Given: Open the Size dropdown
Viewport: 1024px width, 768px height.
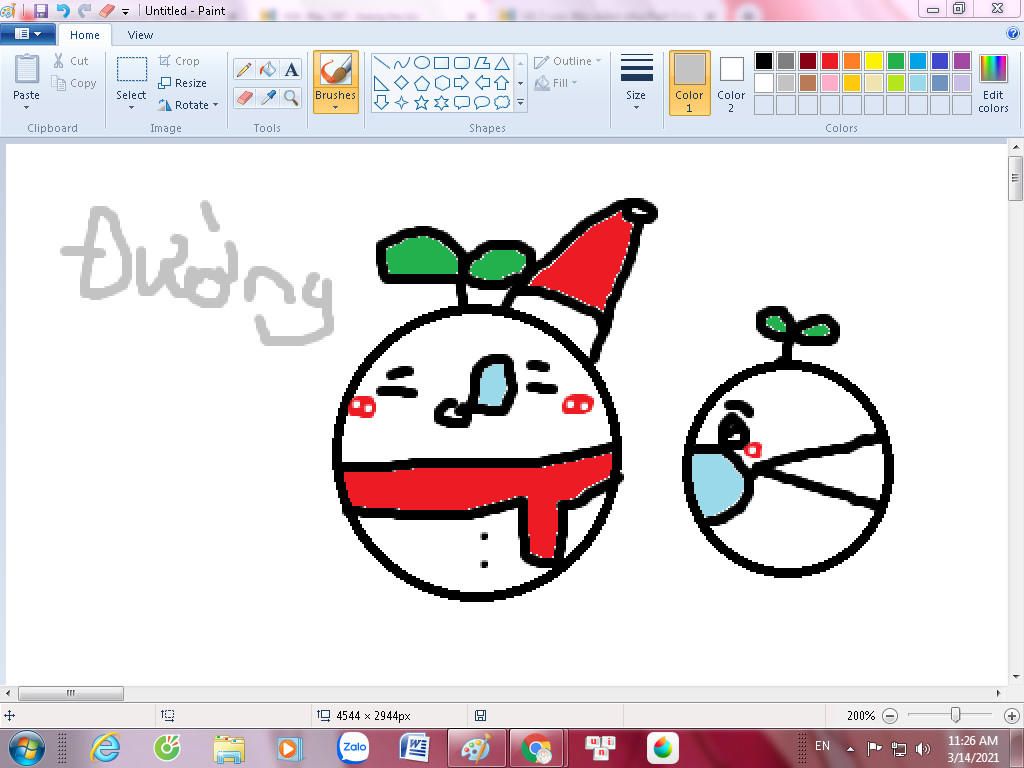Looking at the screenshot, I should click(636, 82).
